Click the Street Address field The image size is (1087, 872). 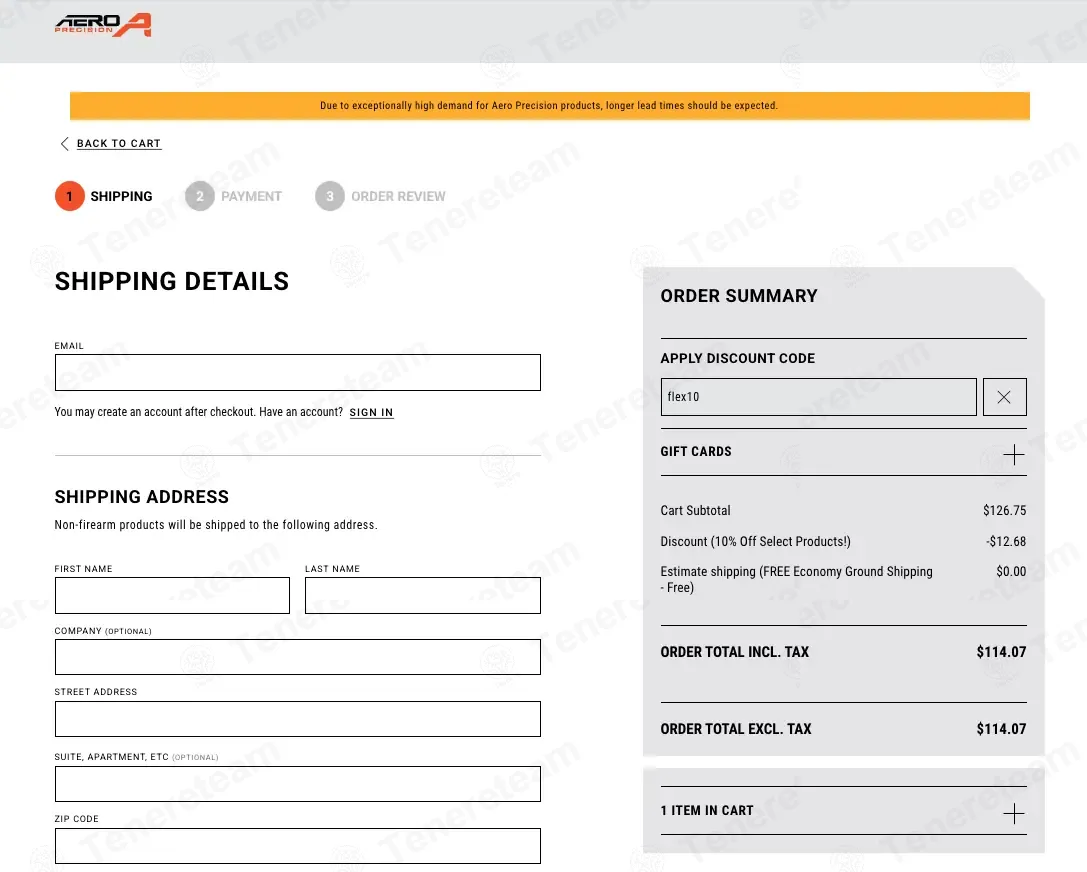pos(297,719)
